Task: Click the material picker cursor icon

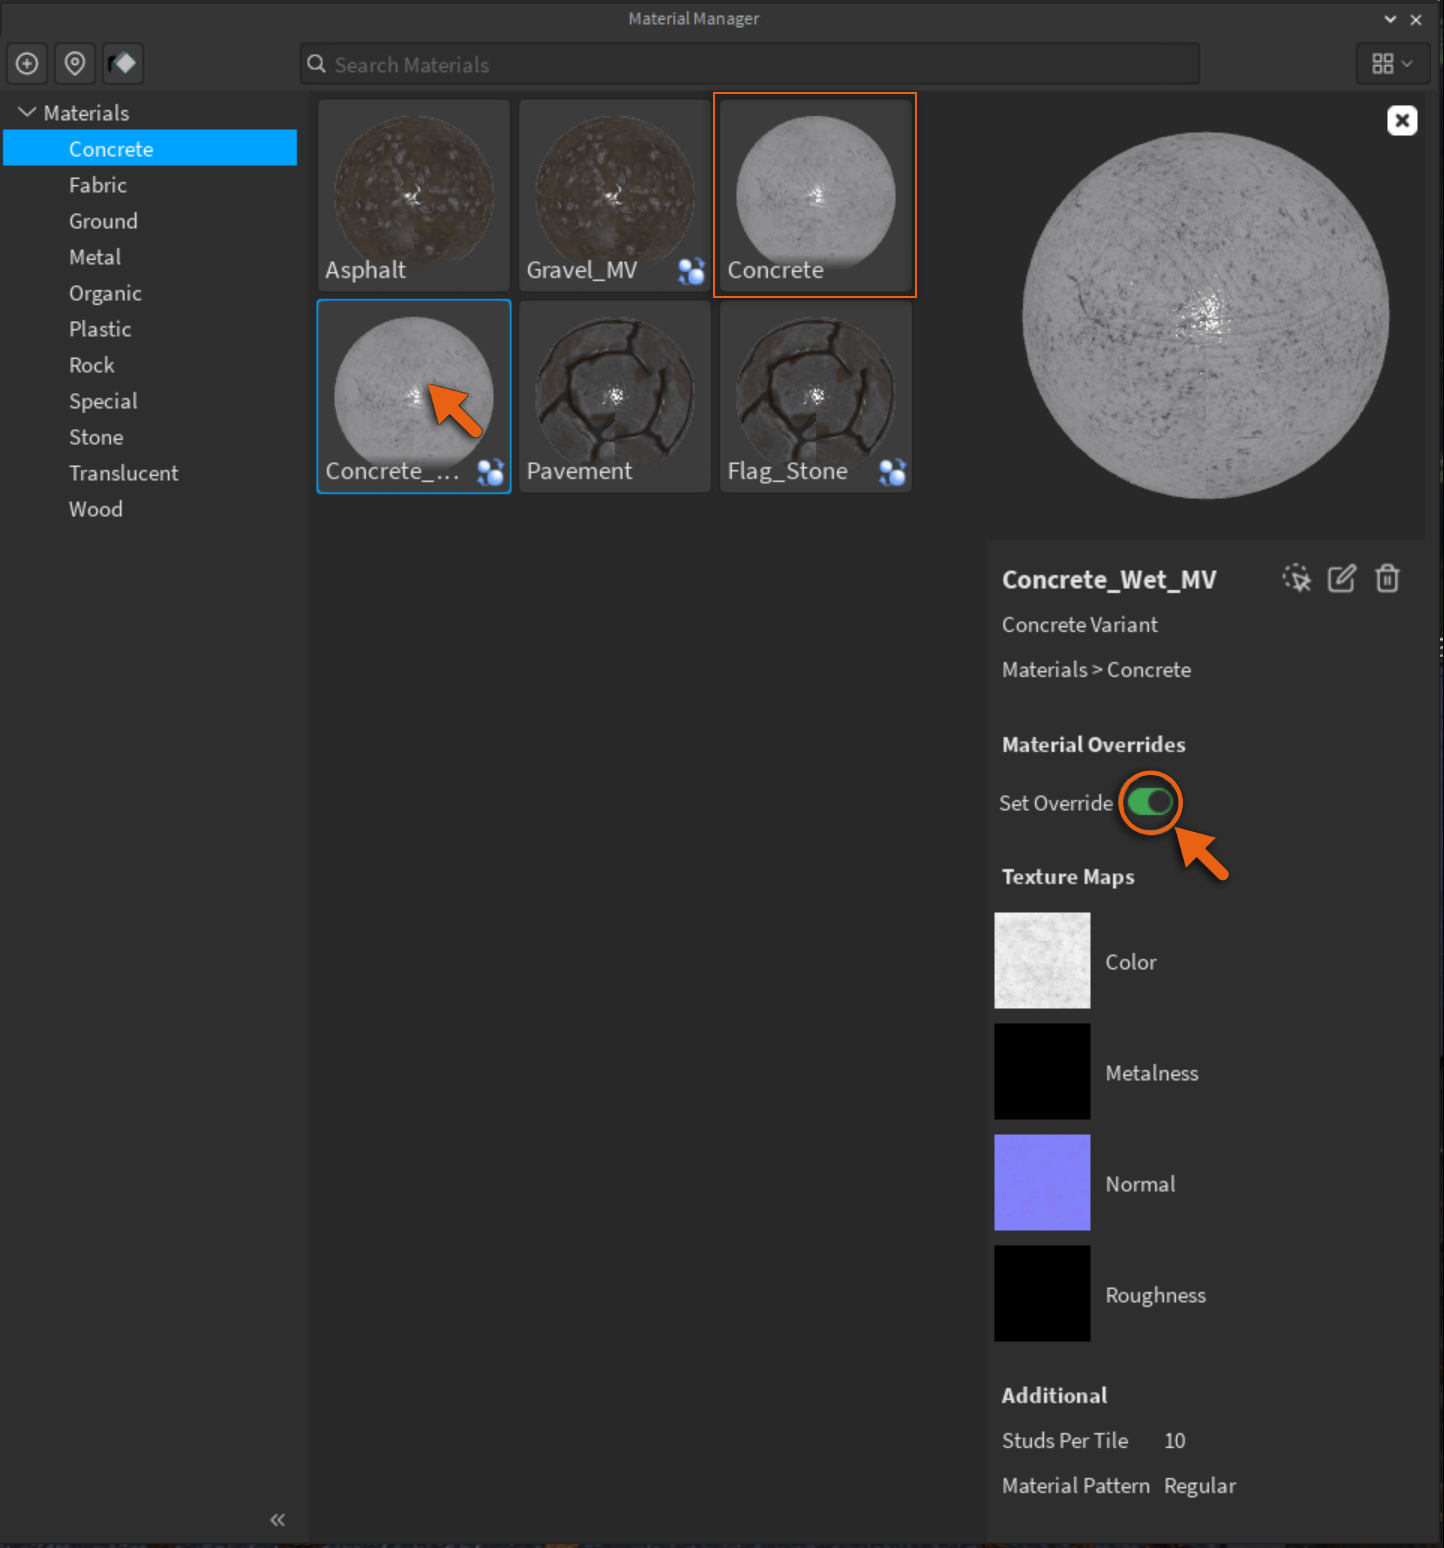Action: coord(1296,578)
